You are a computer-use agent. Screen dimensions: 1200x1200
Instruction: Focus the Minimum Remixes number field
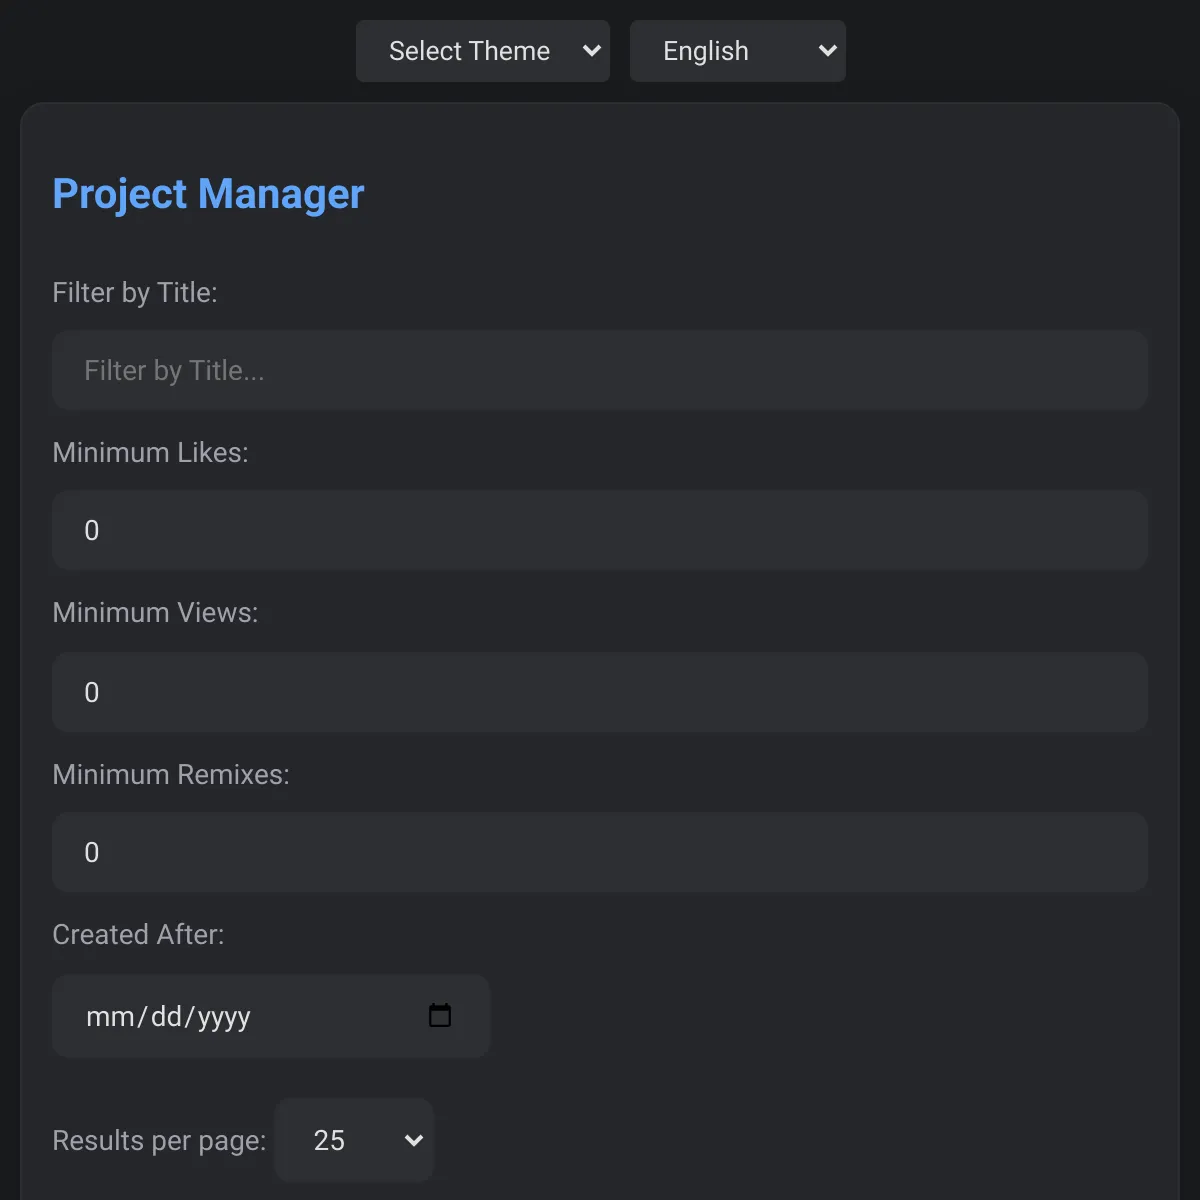click(x=600, y=852)
